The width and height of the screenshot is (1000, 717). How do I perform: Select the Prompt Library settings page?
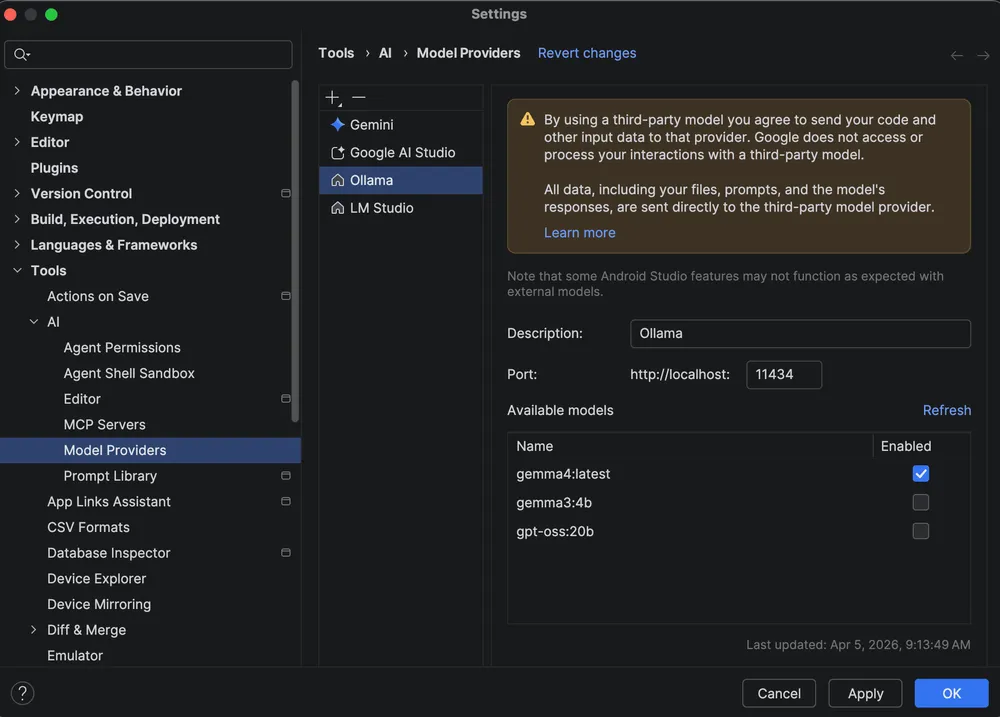(110, 476)
